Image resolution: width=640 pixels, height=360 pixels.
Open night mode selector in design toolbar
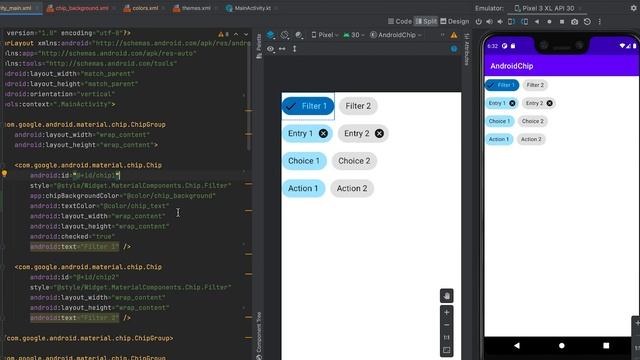point(299,36)
